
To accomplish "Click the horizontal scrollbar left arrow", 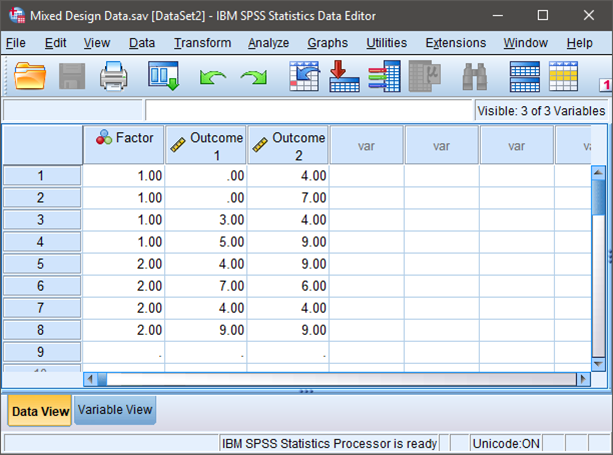I will pos(90,379).
